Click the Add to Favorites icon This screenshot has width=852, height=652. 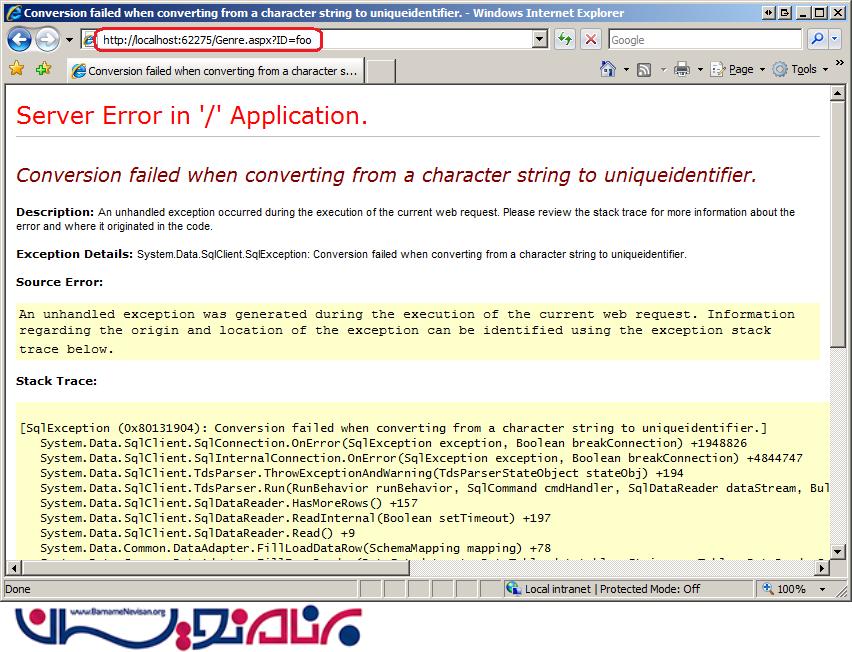click(x=43, y=69)
